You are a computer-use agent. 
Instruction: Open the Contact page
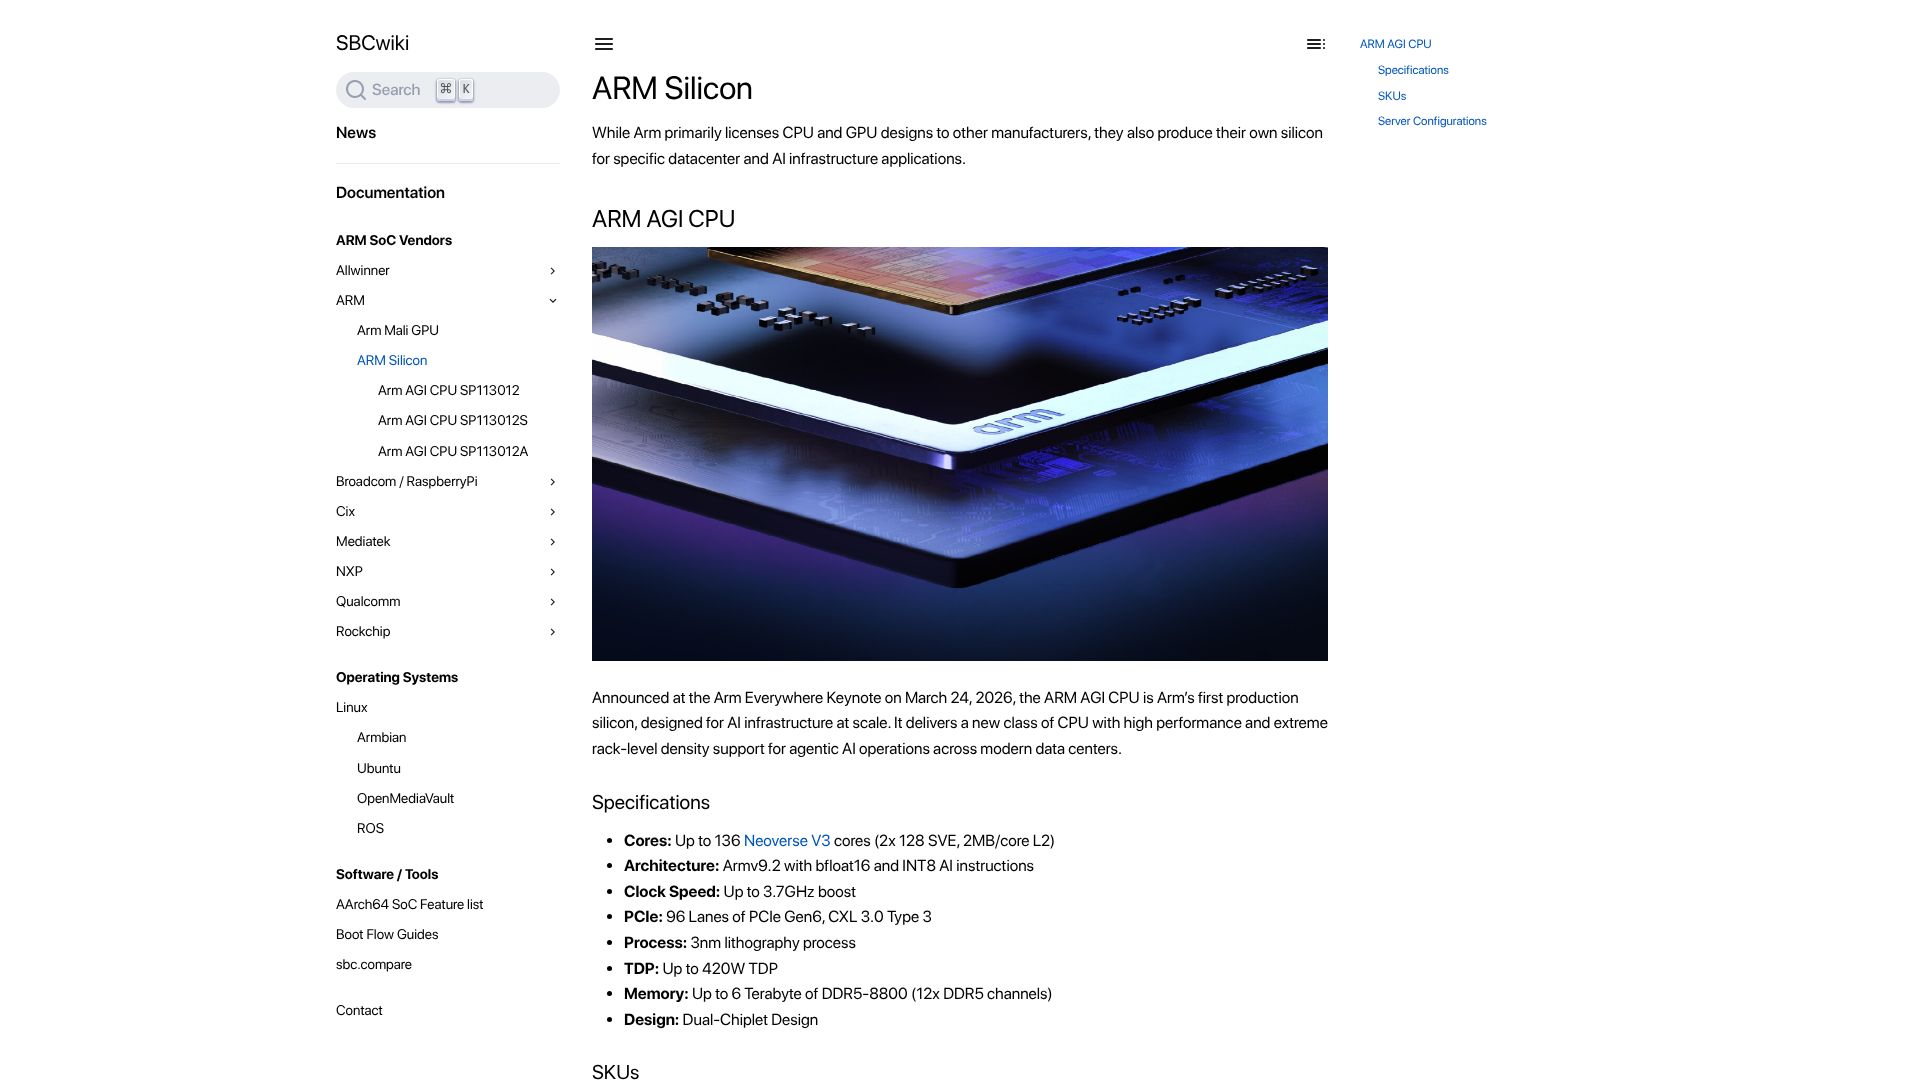click(x=359, y=1011)
